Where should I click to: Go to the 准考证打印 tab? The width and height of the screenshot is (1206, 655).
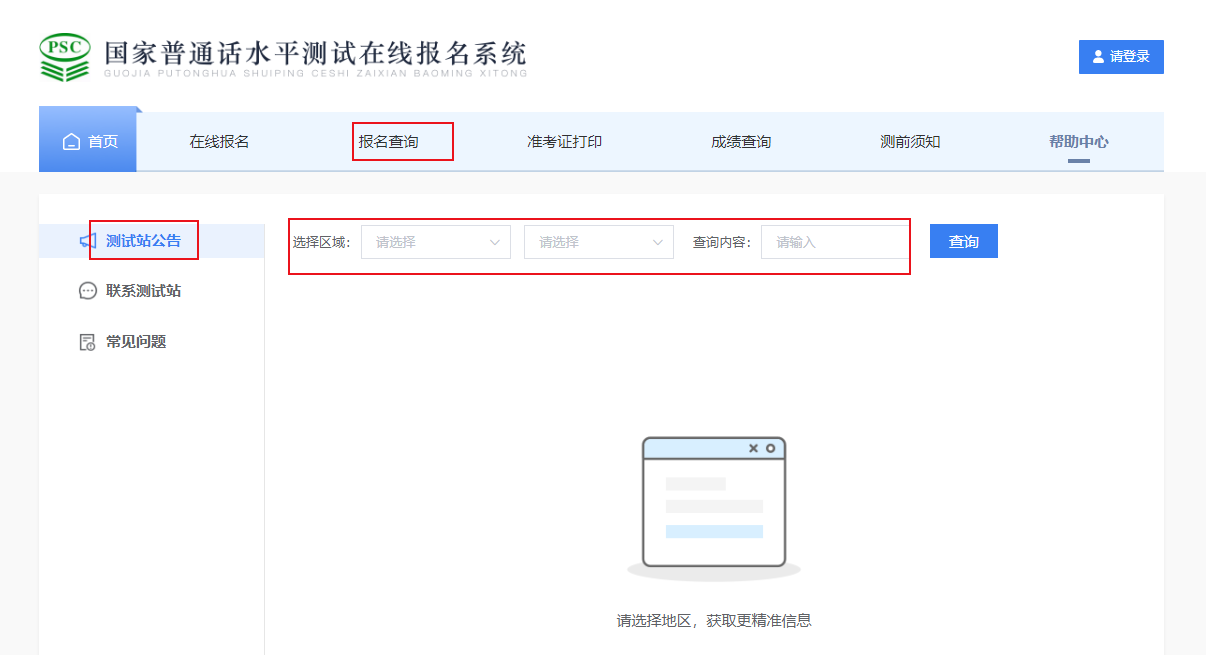click(x=565, y=142)
